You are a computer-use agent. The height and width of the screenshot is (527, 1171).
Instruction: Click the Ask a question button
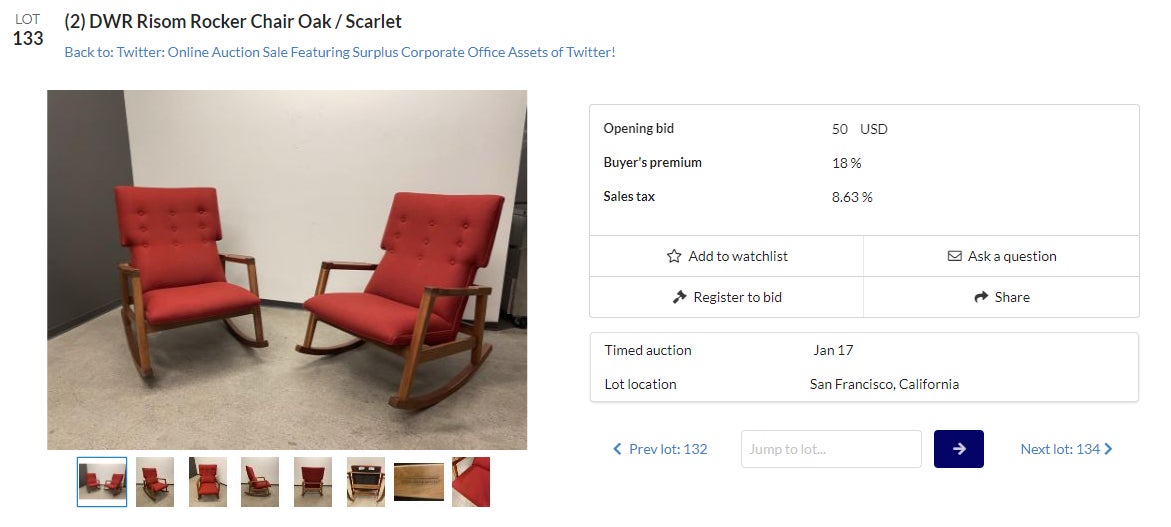click(1002, 257)
